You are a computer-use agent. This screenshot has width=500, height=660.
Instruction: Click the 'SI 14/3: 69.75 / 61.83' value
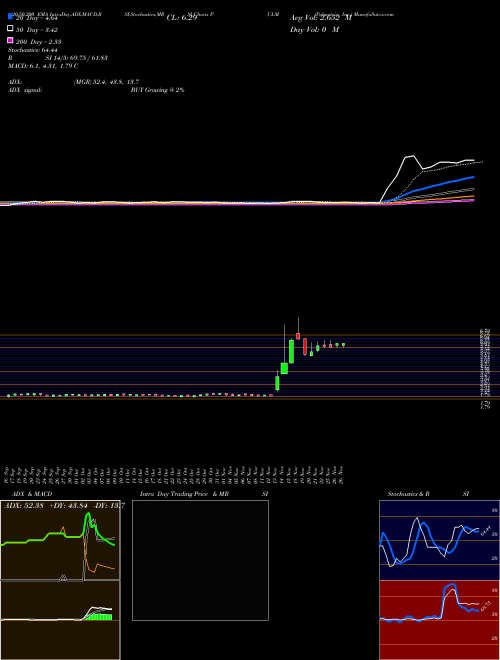point(77,58)
